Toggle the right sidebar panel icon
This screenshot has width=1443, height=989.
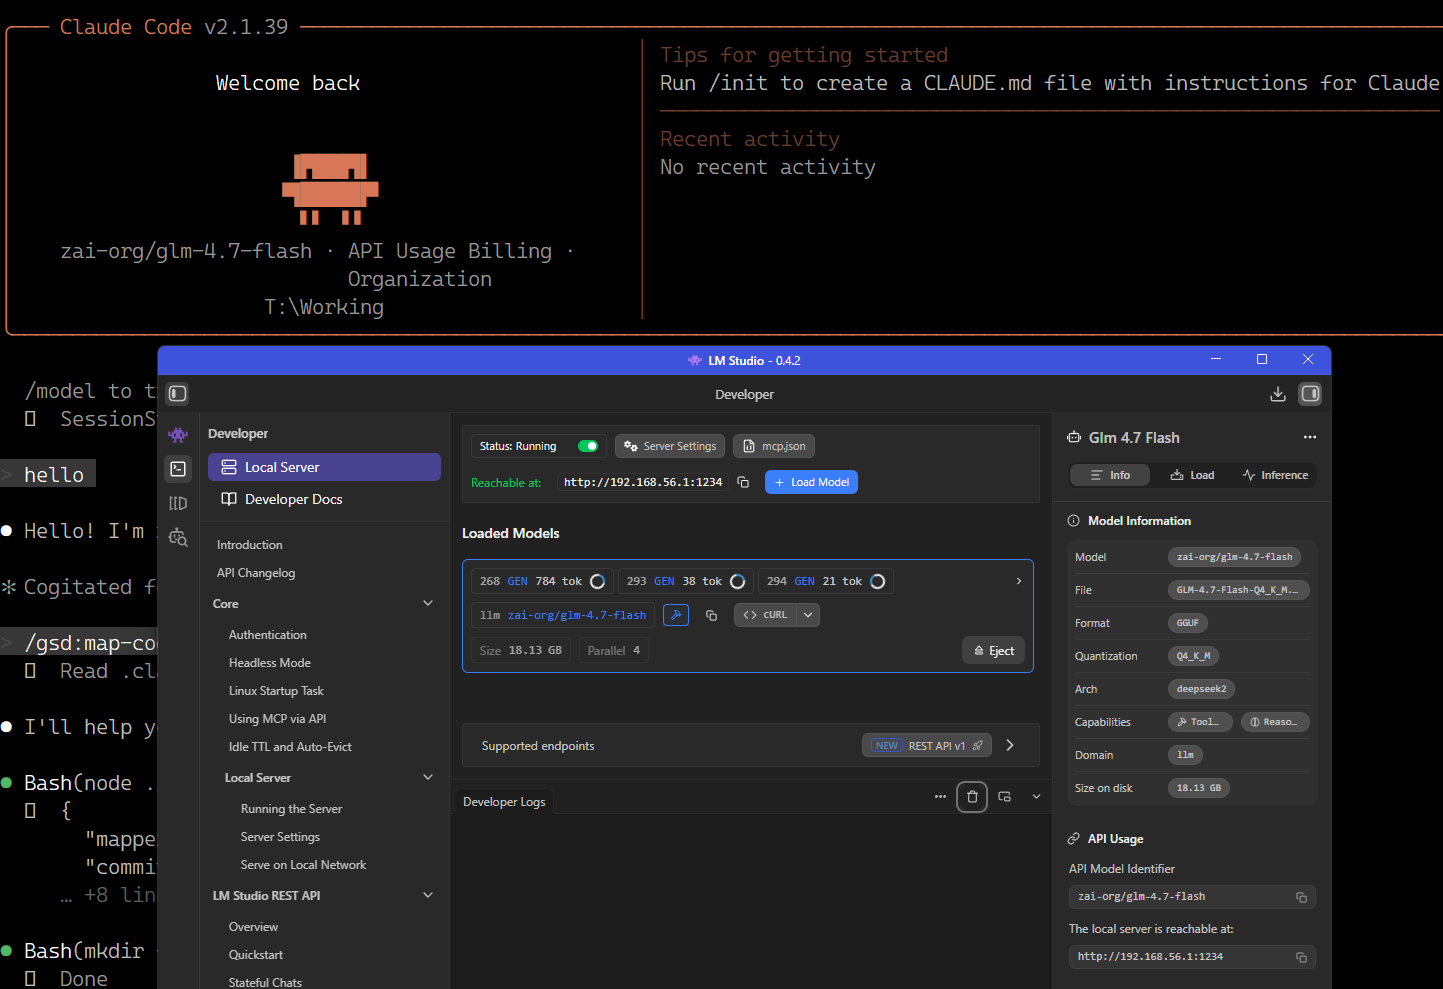tap(1310, 394)
